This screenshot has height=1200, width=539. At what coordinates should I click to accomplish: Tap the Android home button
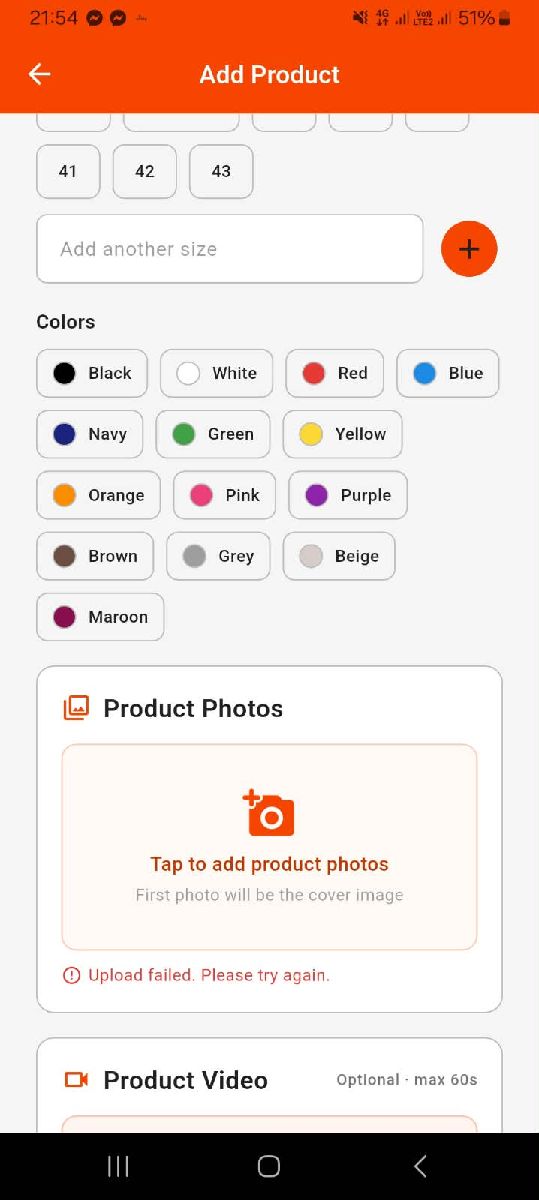click(269, 1166)
